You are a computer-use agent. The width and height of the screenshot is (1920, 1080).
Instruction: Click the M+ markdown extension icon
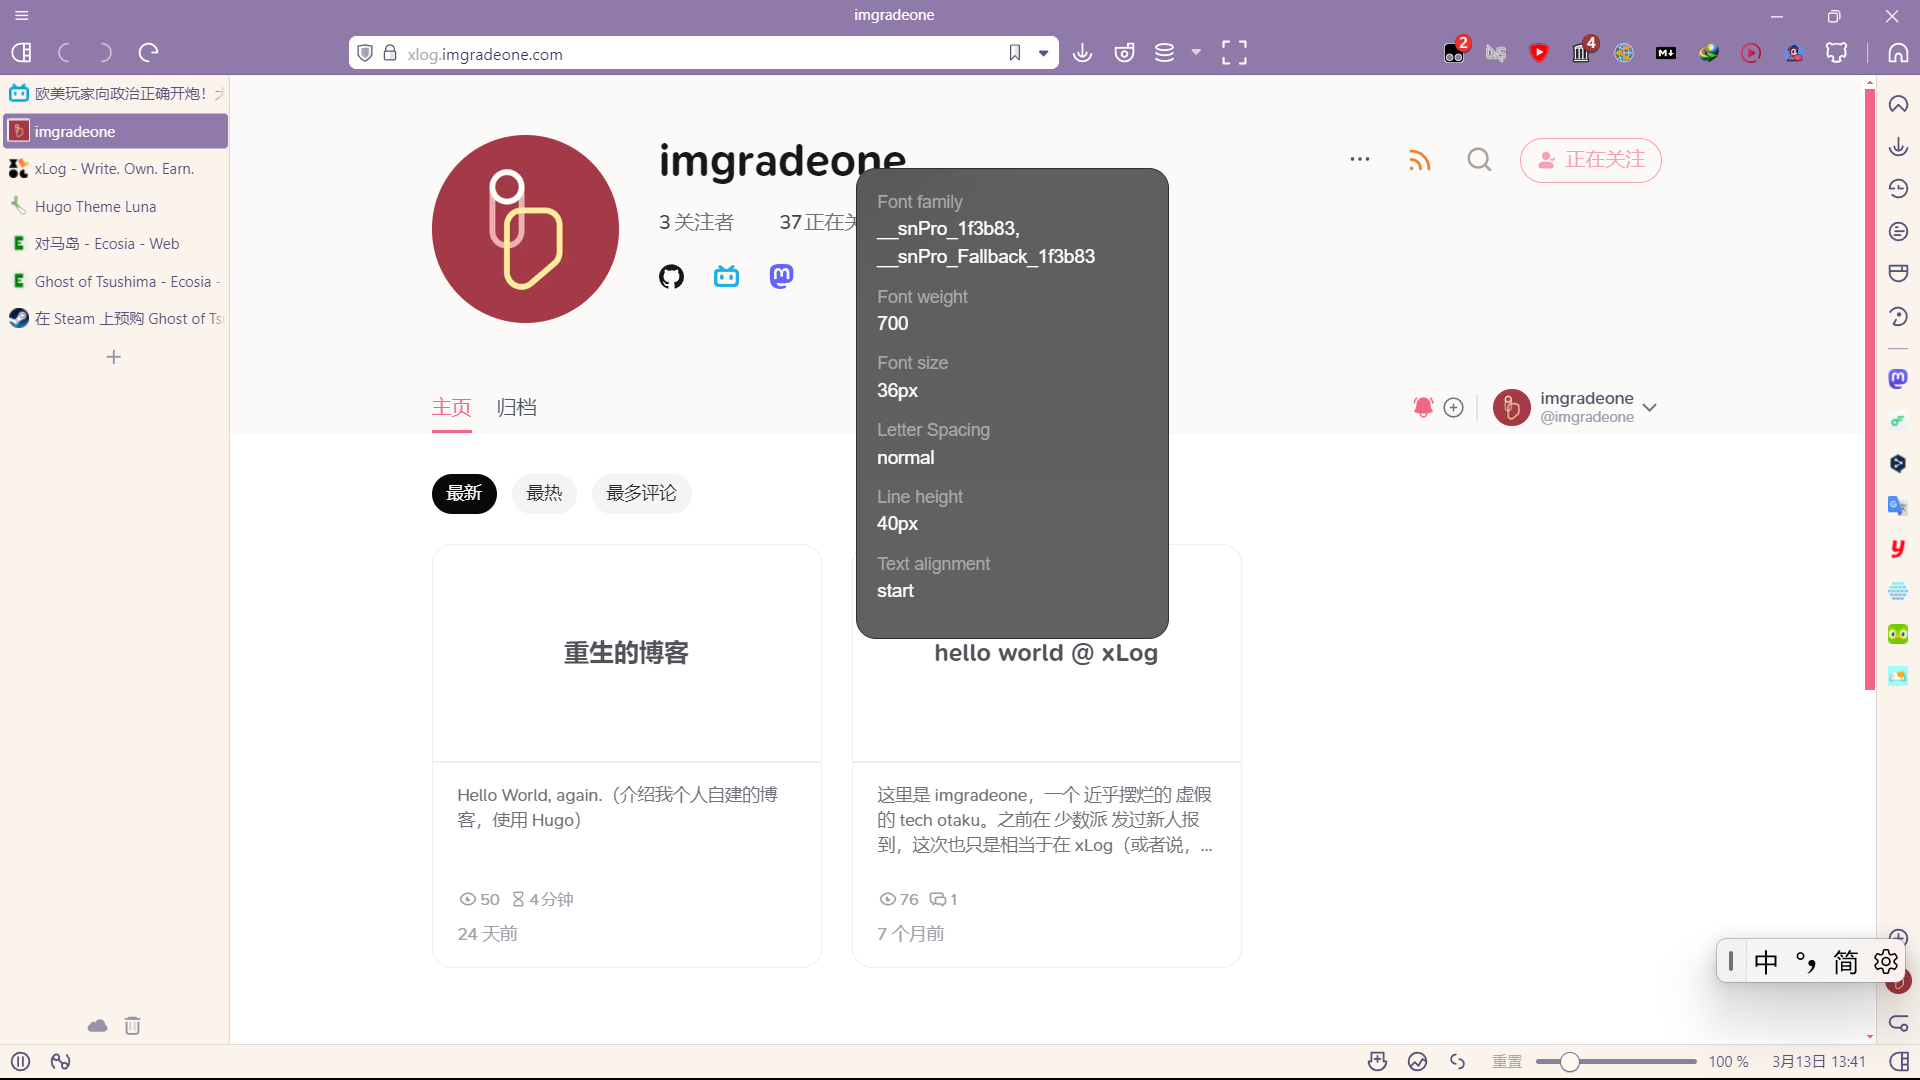tap(1666, 53)
